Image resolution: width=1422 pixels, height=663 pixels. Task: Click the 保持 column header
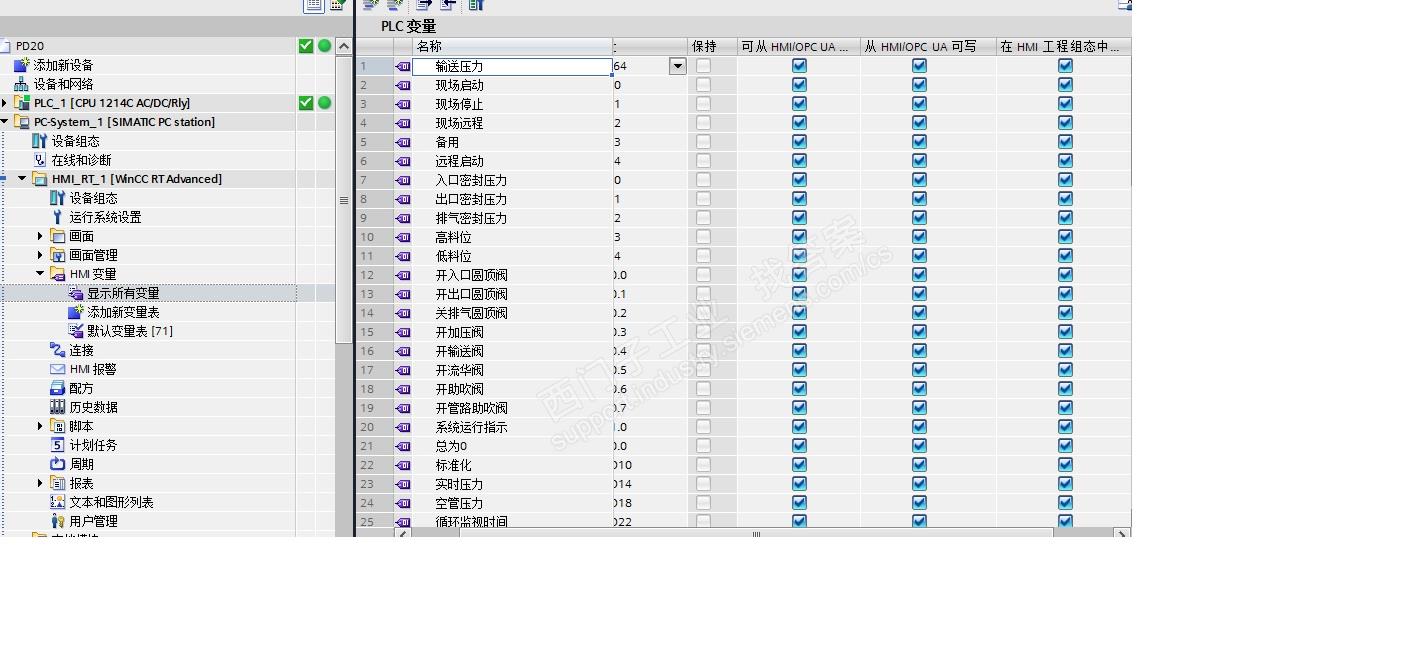pos(712,46)
